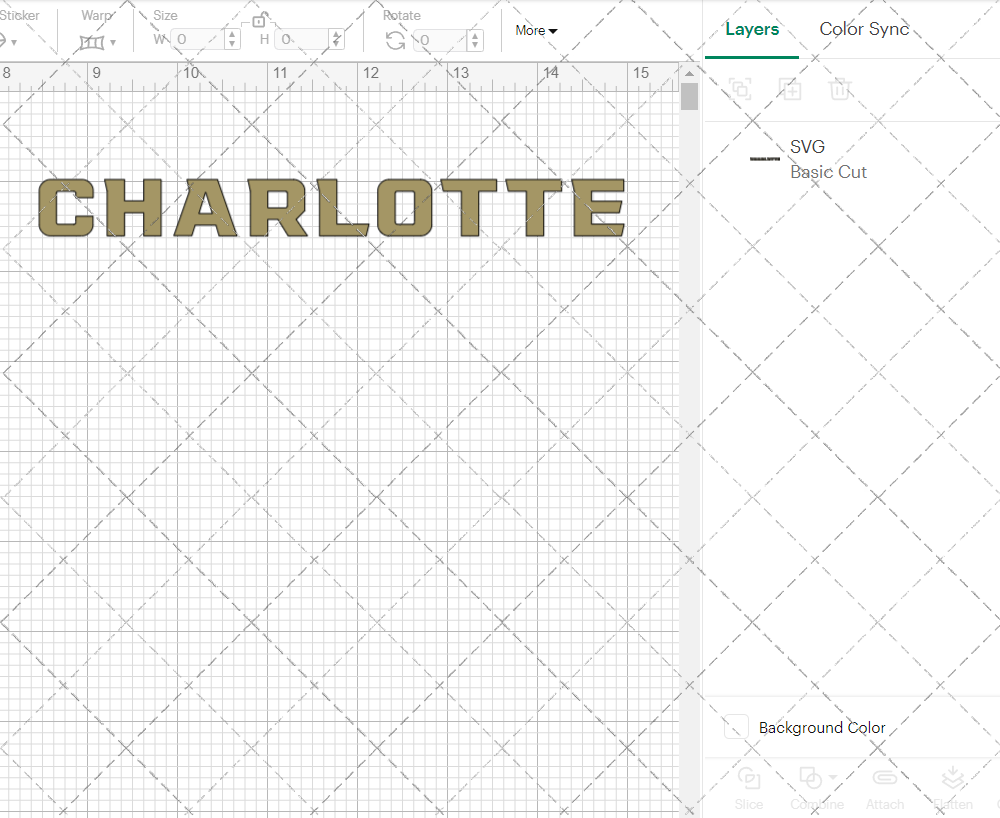Click the Attach paperclip icon
This screenshot has width=1000, height=818.
point(885,778)
